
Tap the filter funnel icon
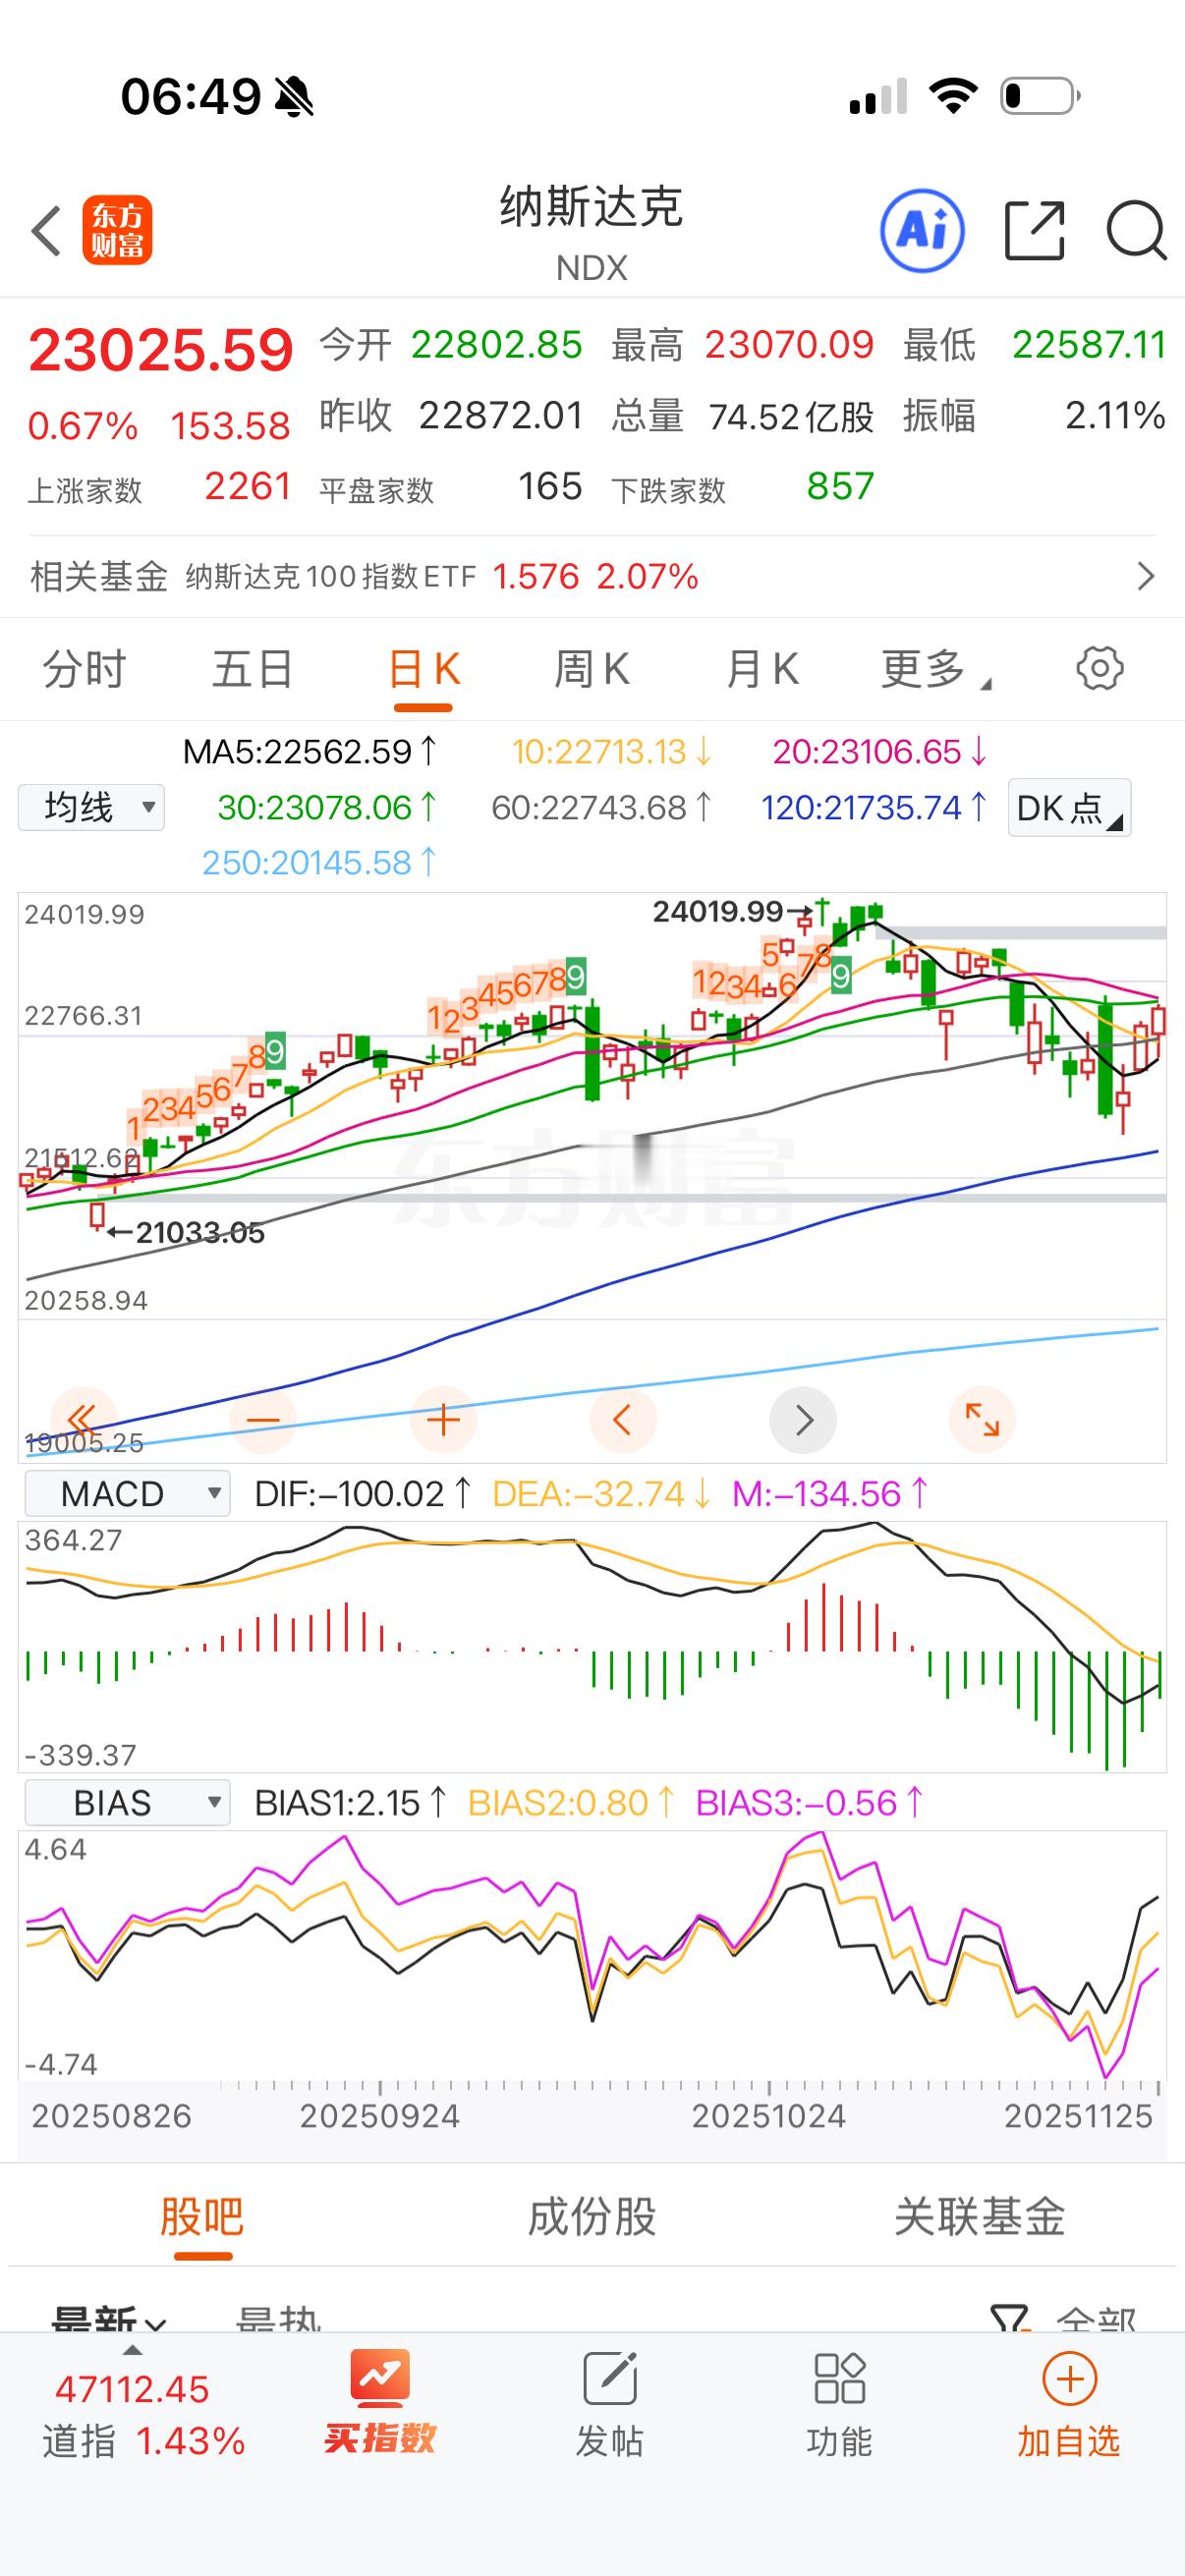(1008, 2320)
